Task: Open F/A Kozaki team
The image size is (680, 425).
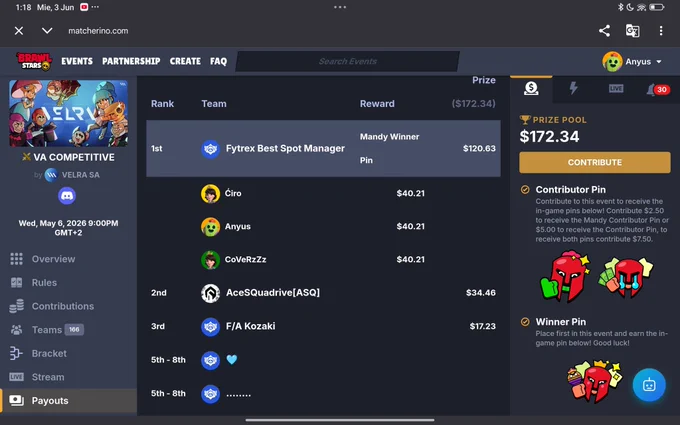Action: 250,326
